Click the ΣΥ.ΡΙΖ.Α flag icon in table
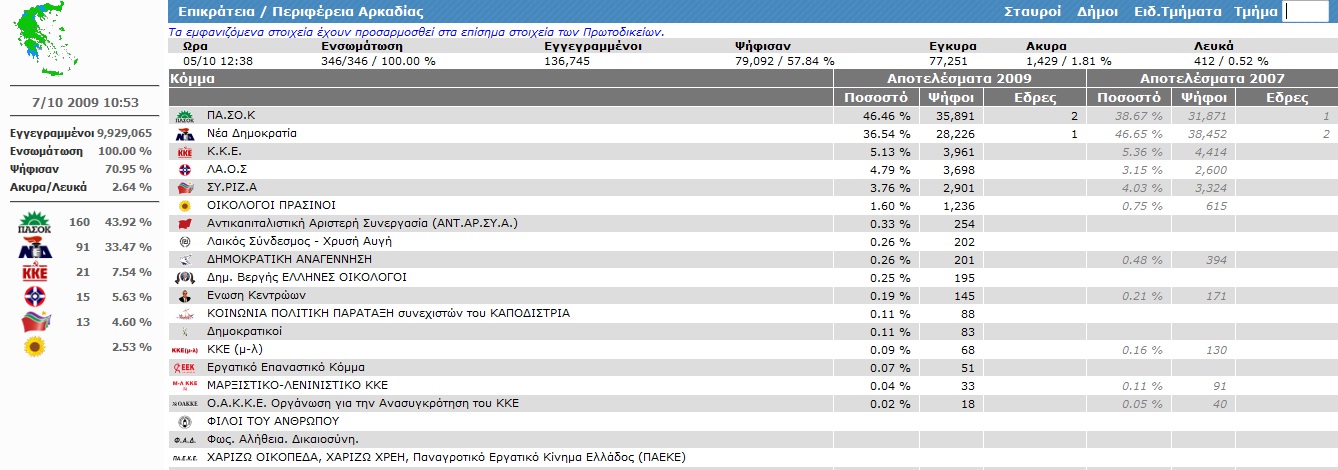This screenshot has width=1338, height=470. [x=184, y=188]
